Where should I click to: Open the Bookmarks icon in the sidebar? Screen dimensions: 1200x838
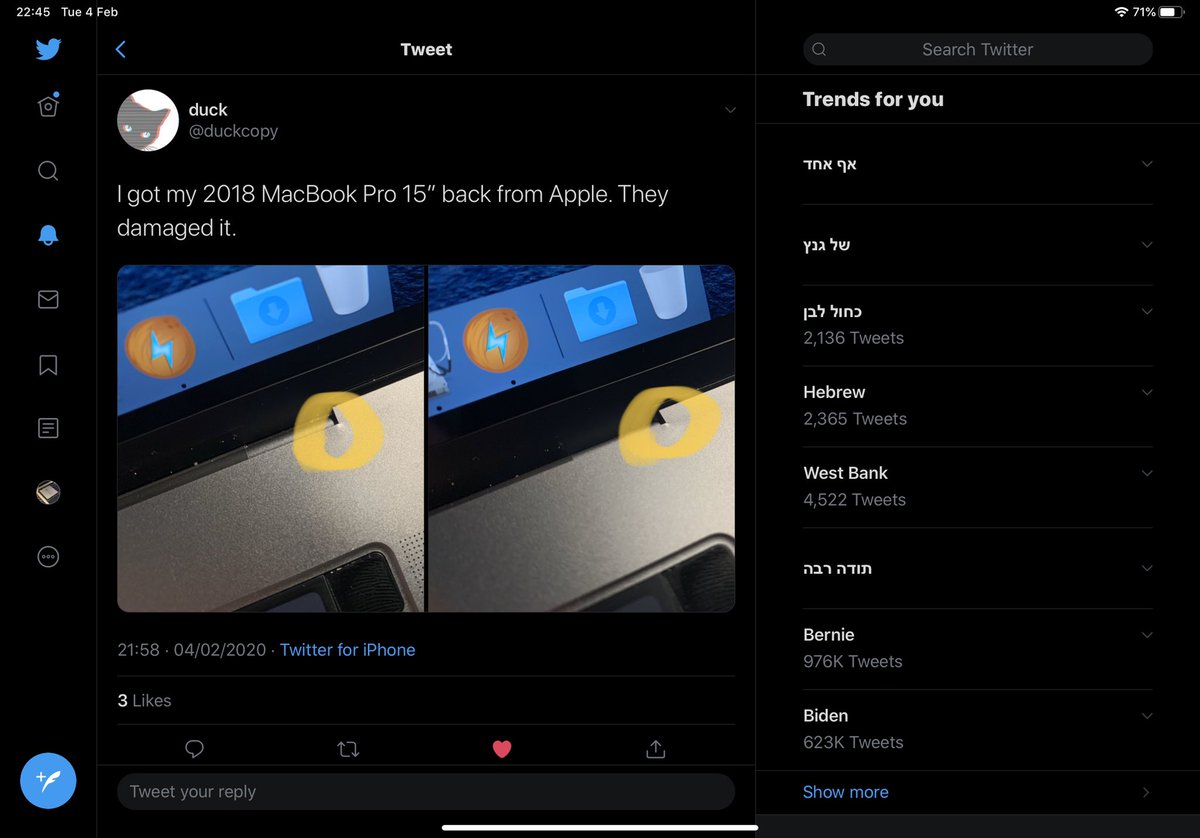[48, 365]
